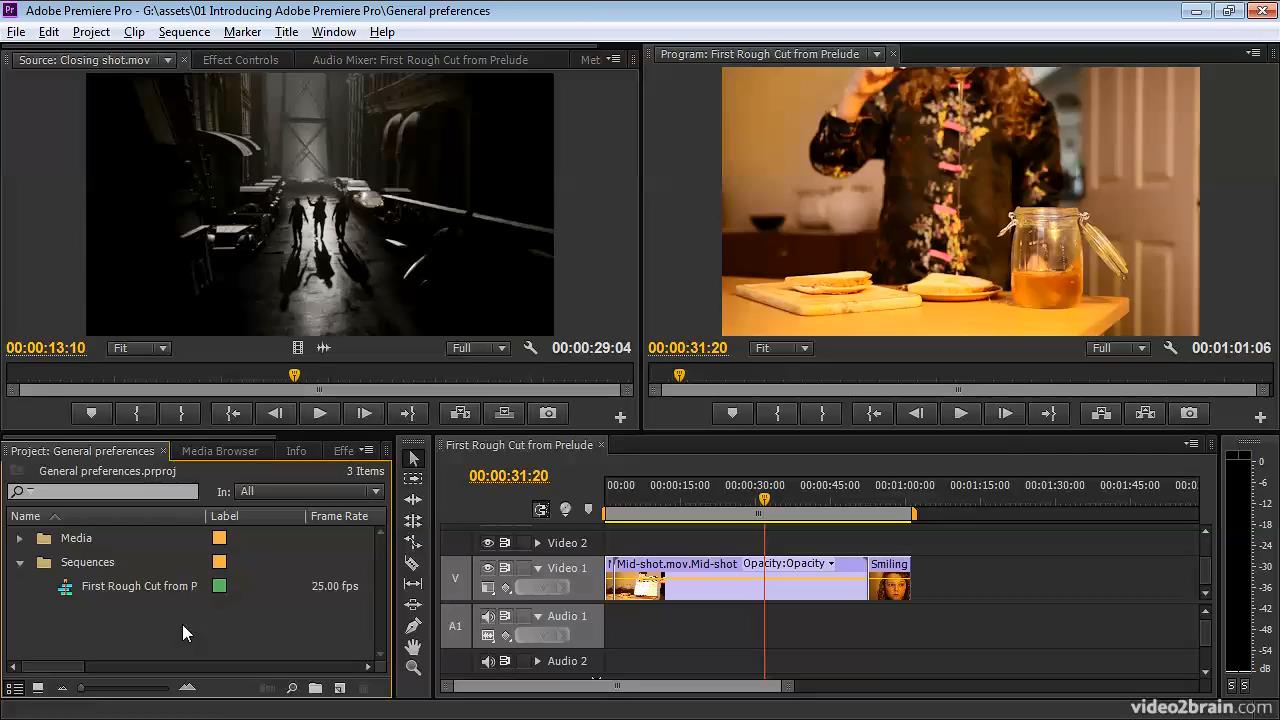1280x720 pixels.
Task: Click New Item icon in Project panel
Action: tap(339, 688)
